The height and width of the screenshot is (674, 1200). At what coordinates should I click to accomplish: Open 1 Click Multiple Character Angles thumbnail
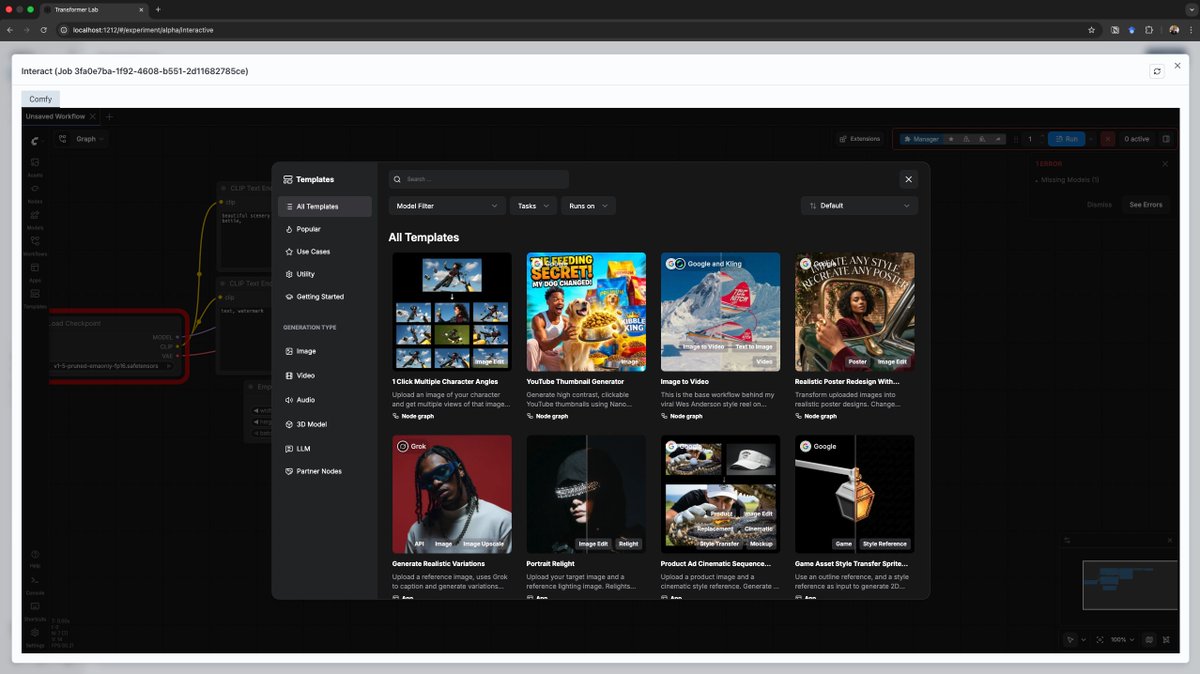(x=452, y=312)
